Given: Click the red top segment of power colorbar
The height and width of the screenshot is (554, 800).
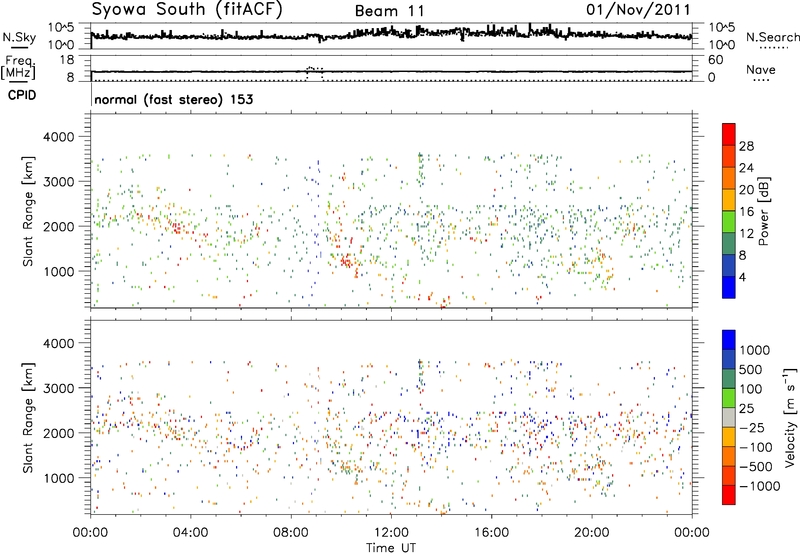Looking at the screenshot, I should click(729, 134).
